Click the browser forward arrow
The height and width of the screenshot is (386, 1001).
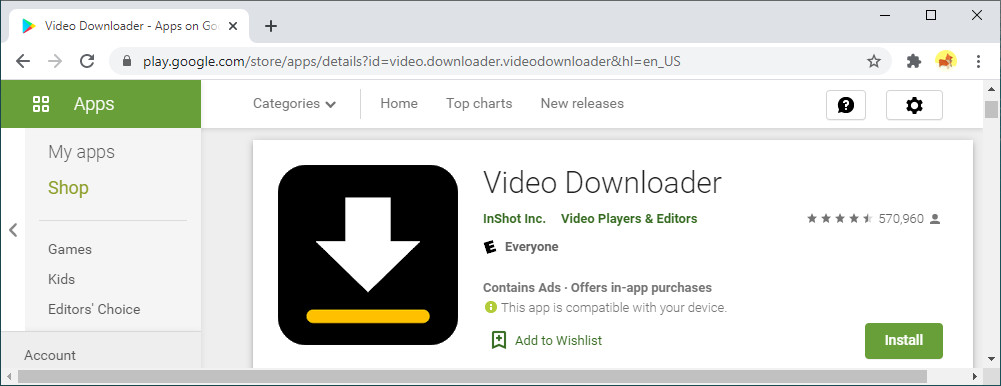click(x=55, y=61)
